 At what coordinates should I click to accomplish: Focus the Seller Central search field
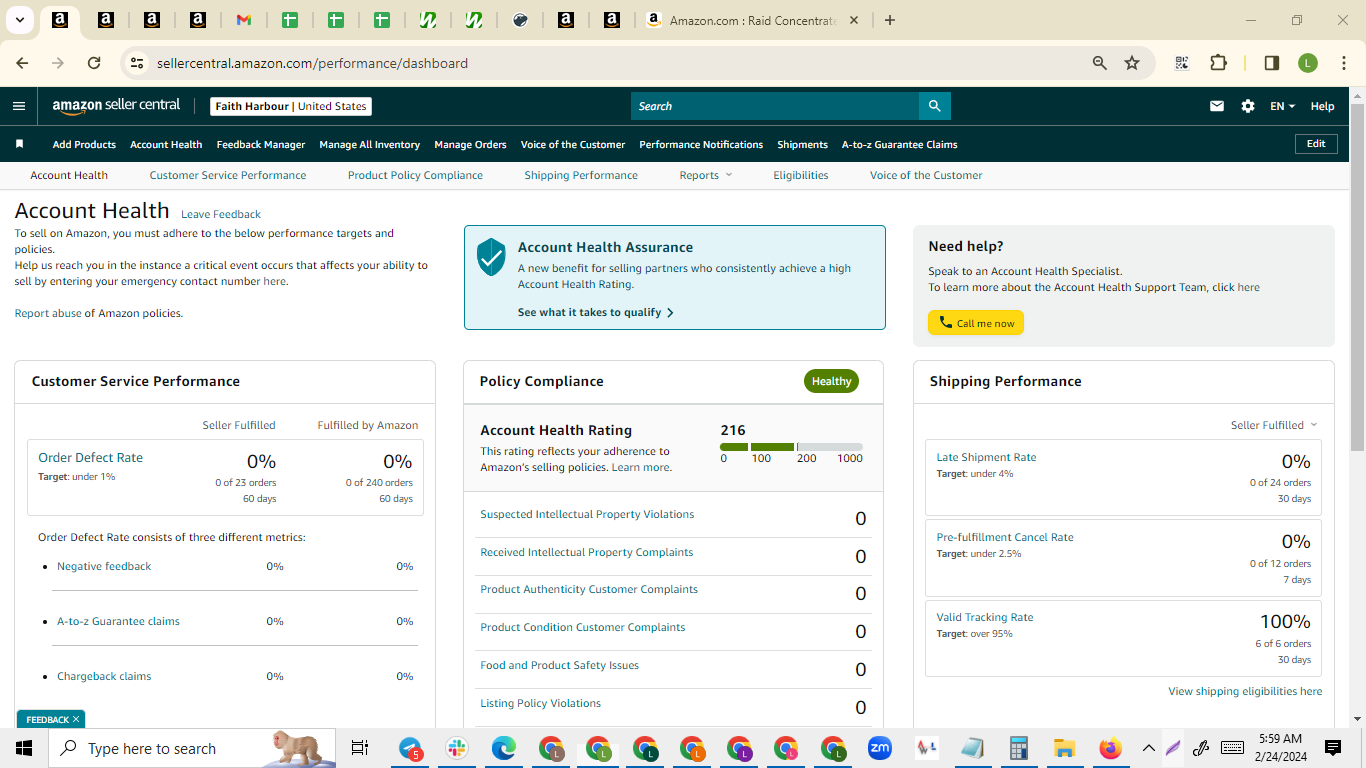tap(775, 106)
